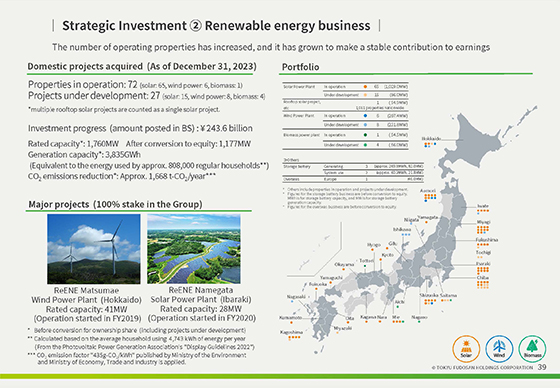The width and height of the screenshot is (560, 388).
Task: Click the 'ReENE Namegata' caption text
Action: [201, 290]
